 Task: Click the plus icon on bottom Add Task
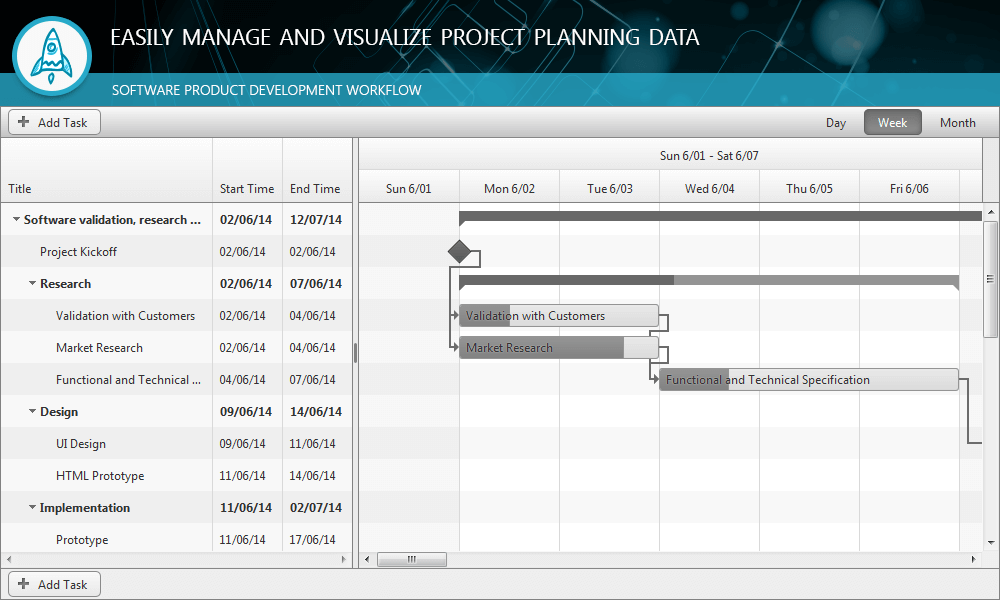coord(22,583)
